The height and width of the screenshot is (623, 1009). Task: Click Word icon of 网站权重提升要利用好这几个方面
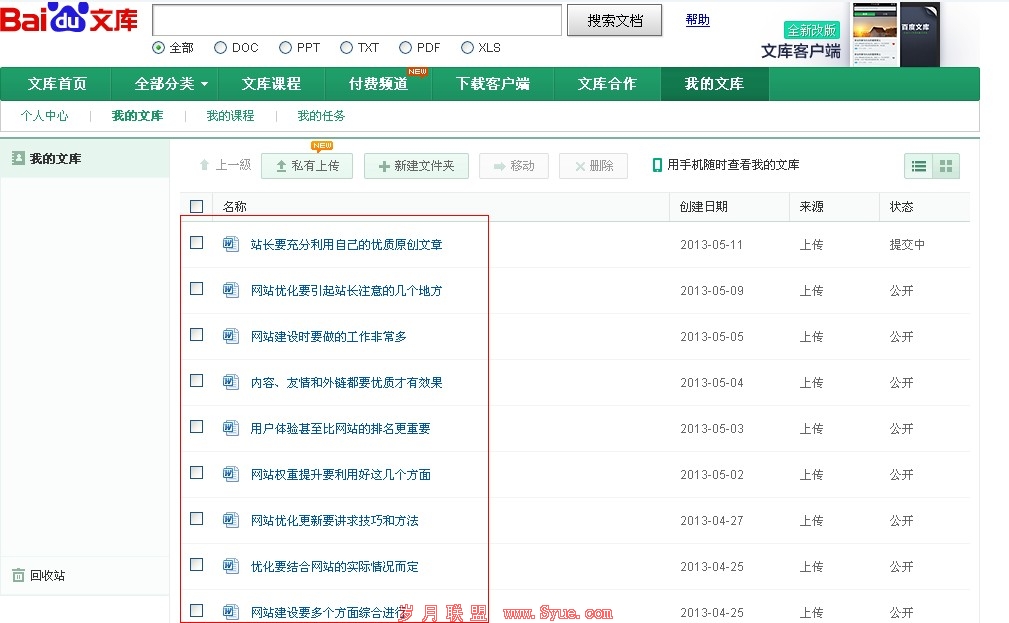pyautogui.click(x=230, y=474)
